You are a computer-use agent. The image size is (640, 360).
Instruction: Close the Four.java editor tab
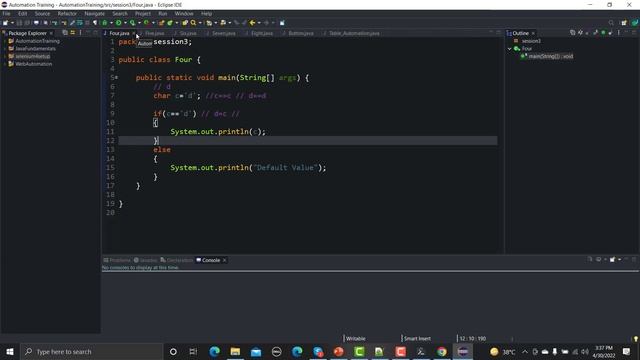pos(133,33)
